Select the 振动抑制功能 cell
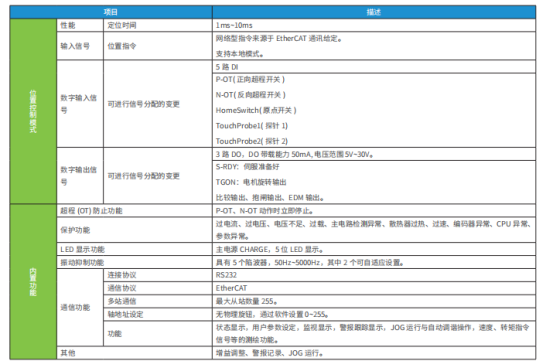 point(134,263)
